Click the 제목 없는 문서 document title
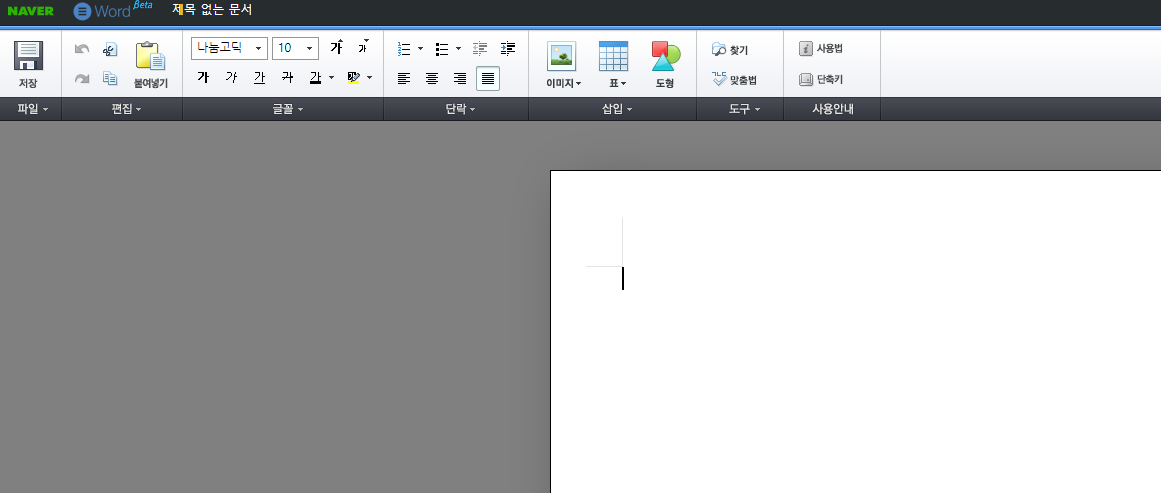This screenshot has width=1161, height=493. click(x=212, y=10)
